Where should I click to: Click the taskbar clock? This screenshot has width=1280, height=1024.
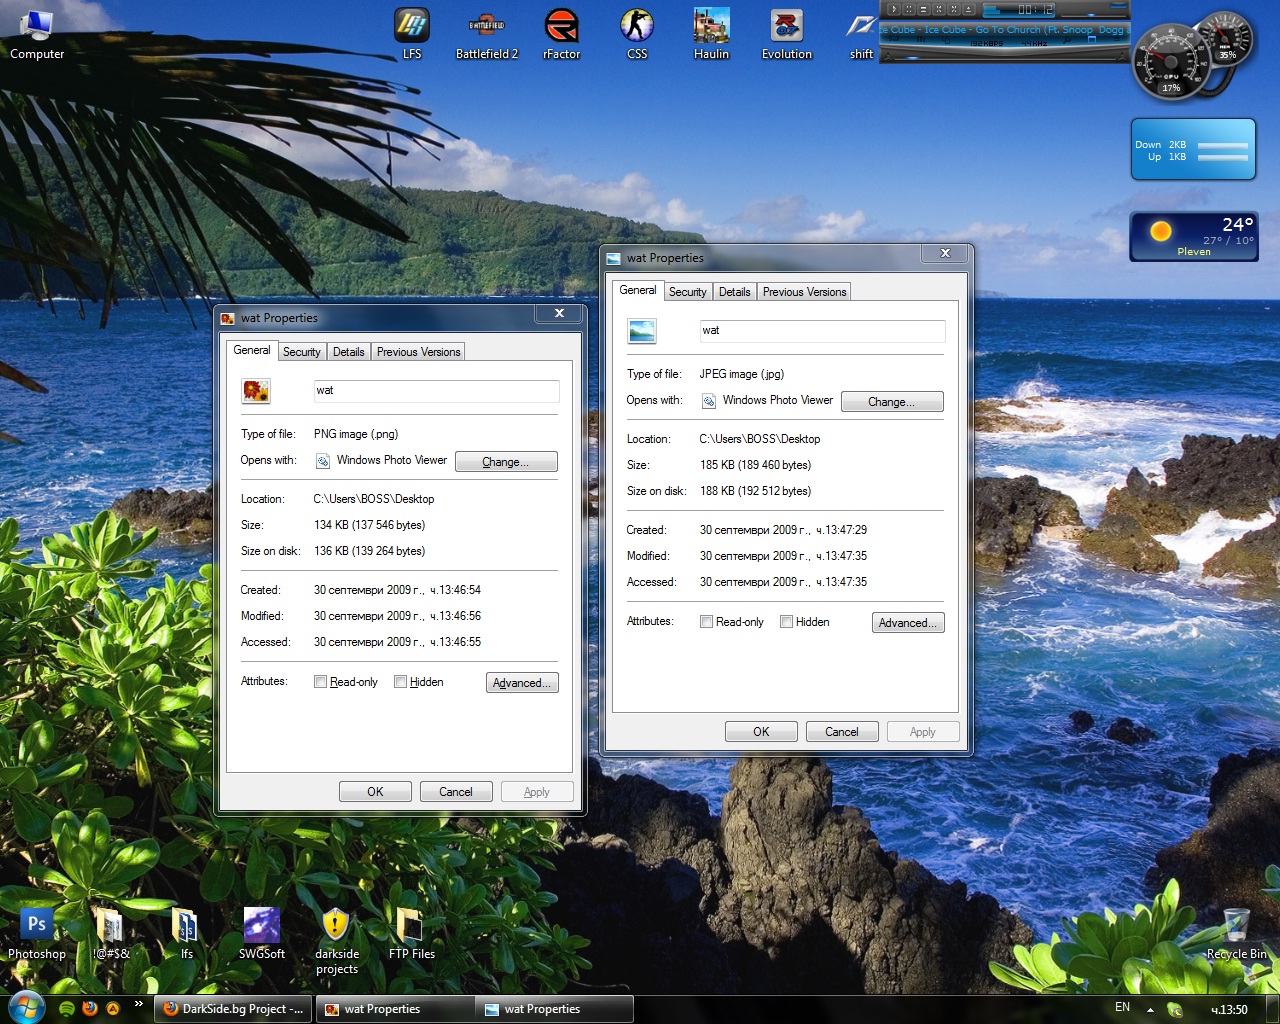(x=1229, y=1009)
